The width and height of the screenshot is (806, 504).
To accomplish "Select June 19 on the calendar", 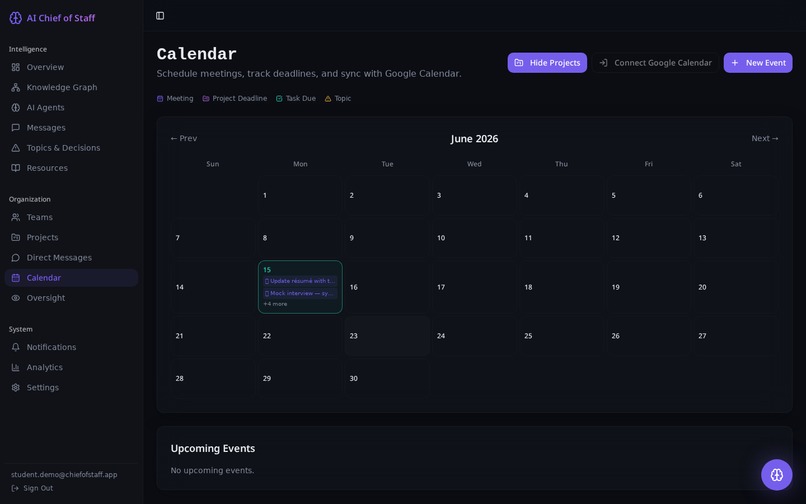I will (649, 287).
